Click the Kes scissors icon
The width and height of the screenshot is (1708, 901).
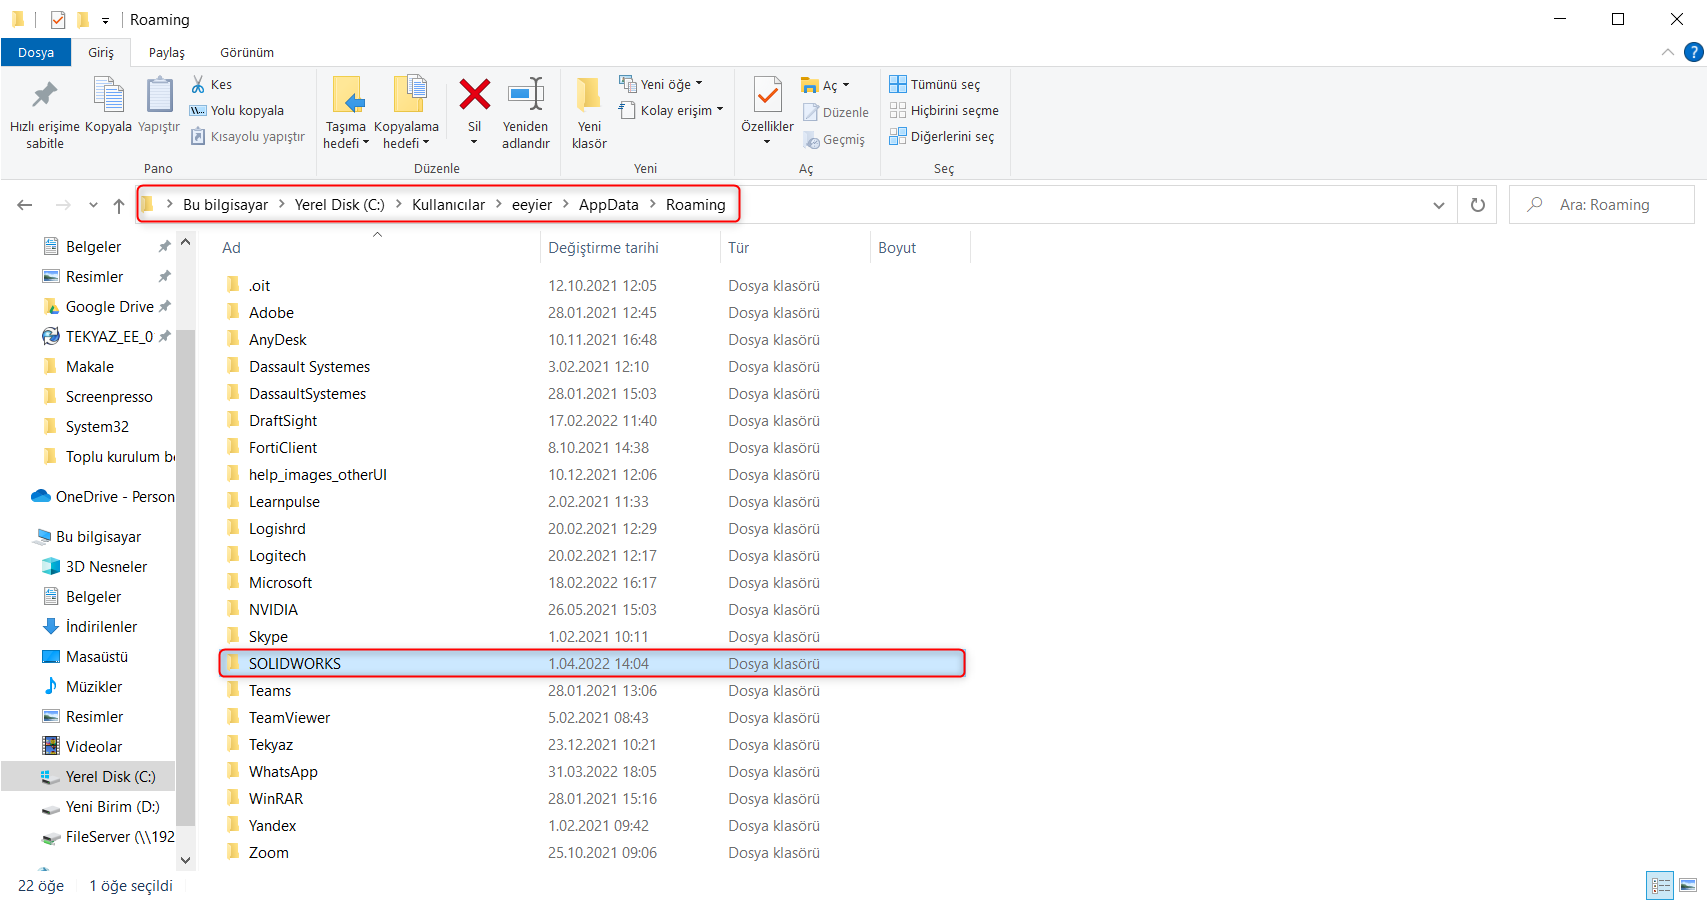199,85
